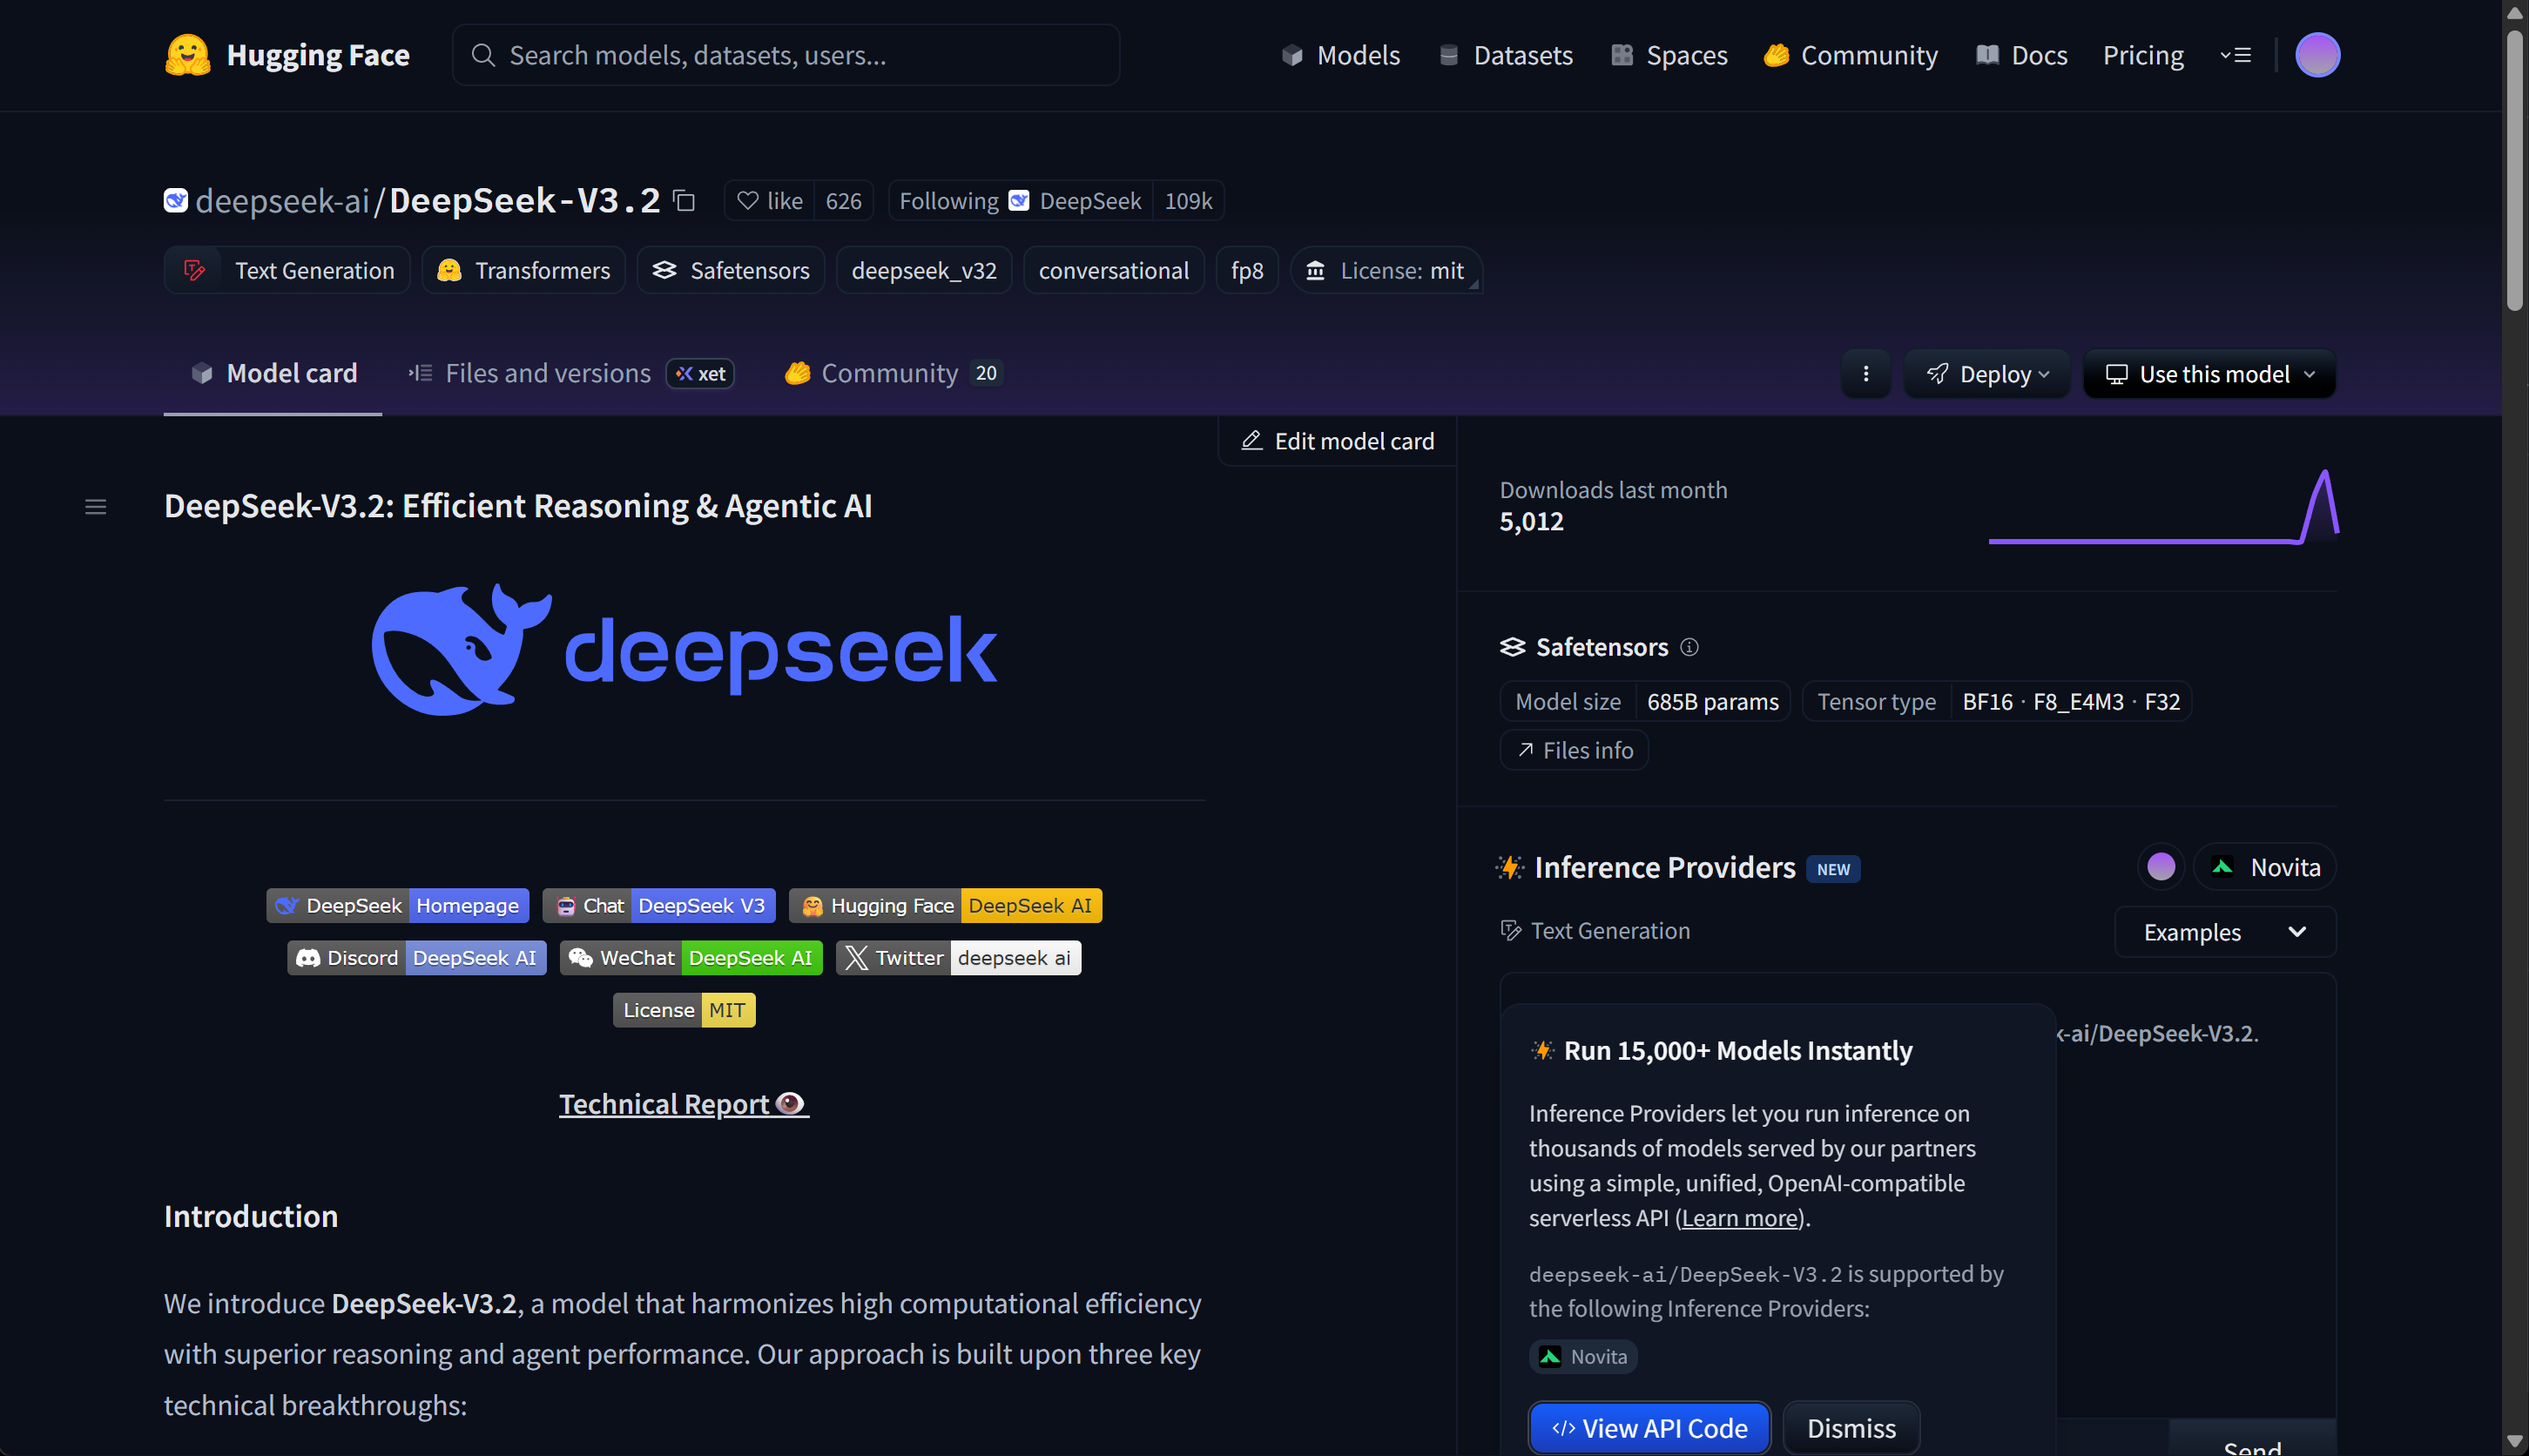Open the three-dot more options button
Viewport: 2529px width, 1456px height.
coord(1865,374)
